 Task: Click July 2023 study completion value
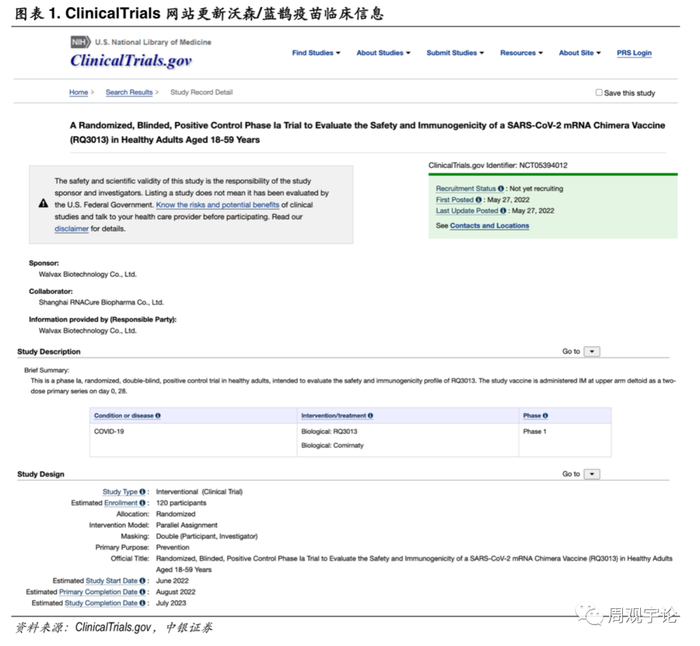click(x=171, y=603)
